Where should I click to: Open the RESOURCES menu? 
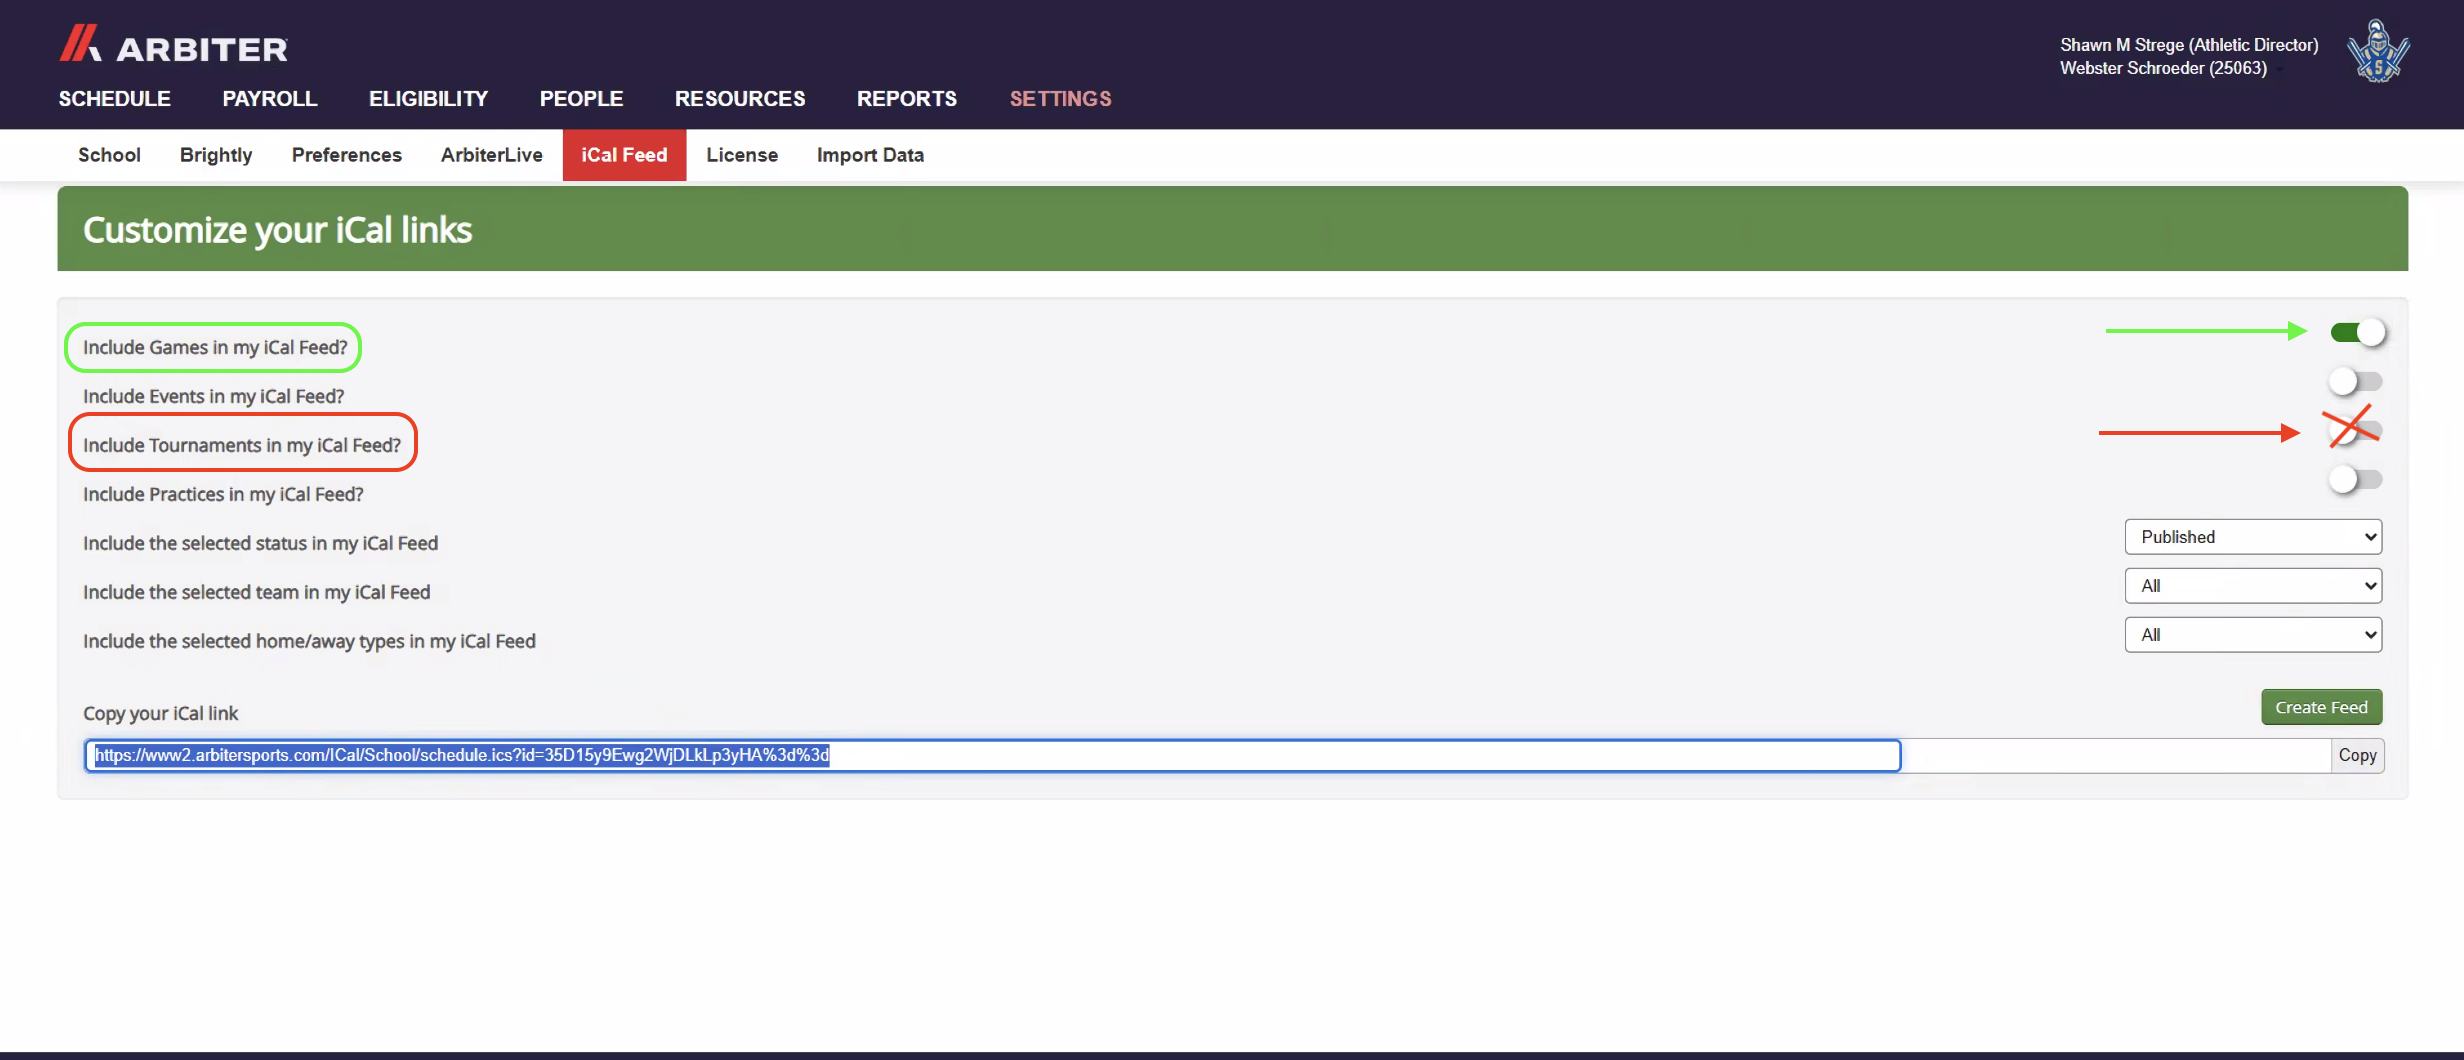point(740,99)
